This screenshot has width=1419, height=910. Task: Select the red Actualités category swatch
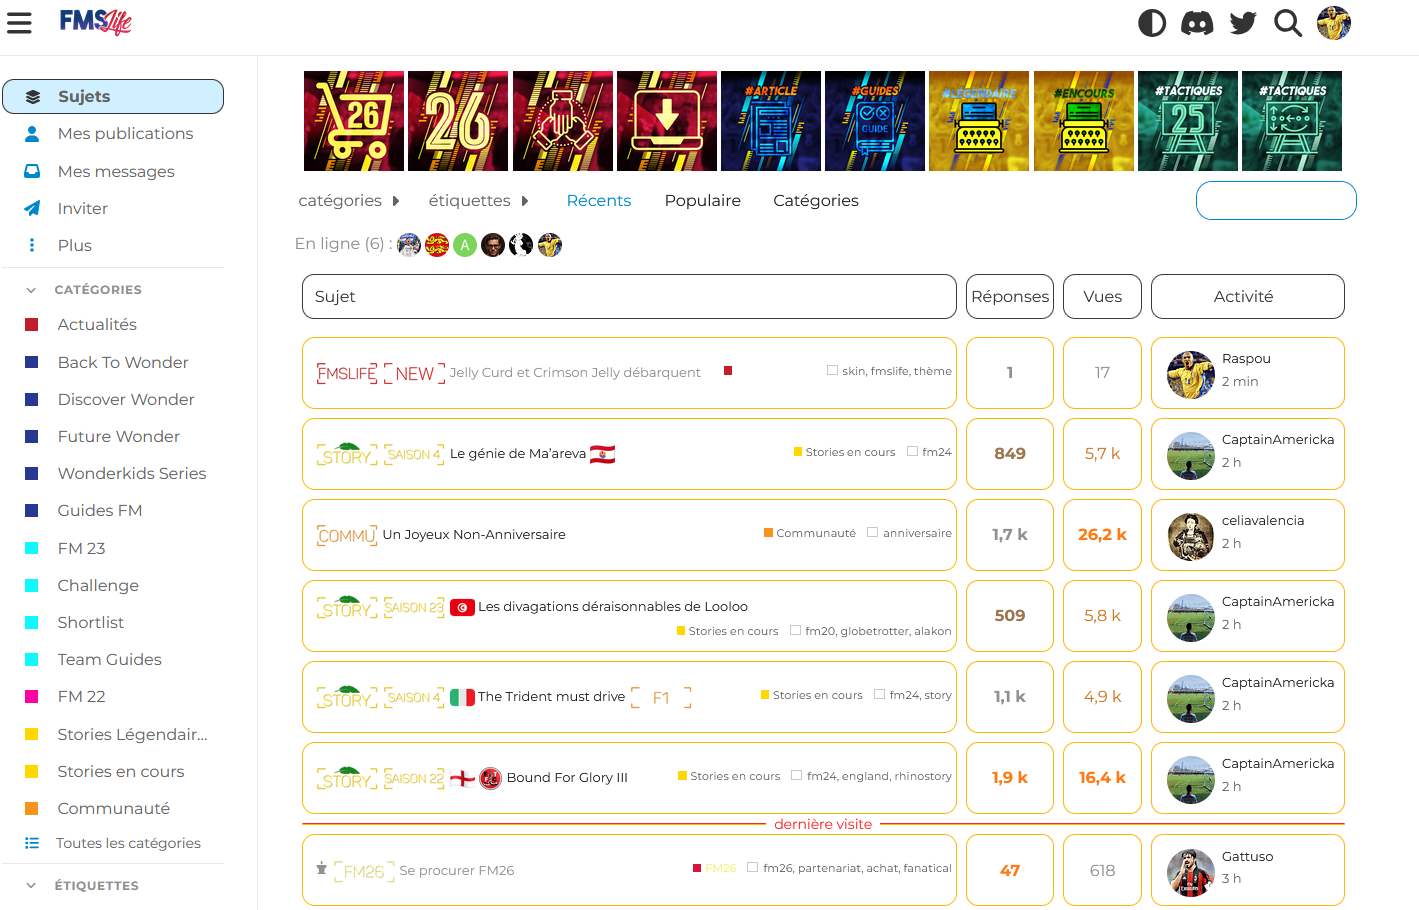[x=32, y=325]
